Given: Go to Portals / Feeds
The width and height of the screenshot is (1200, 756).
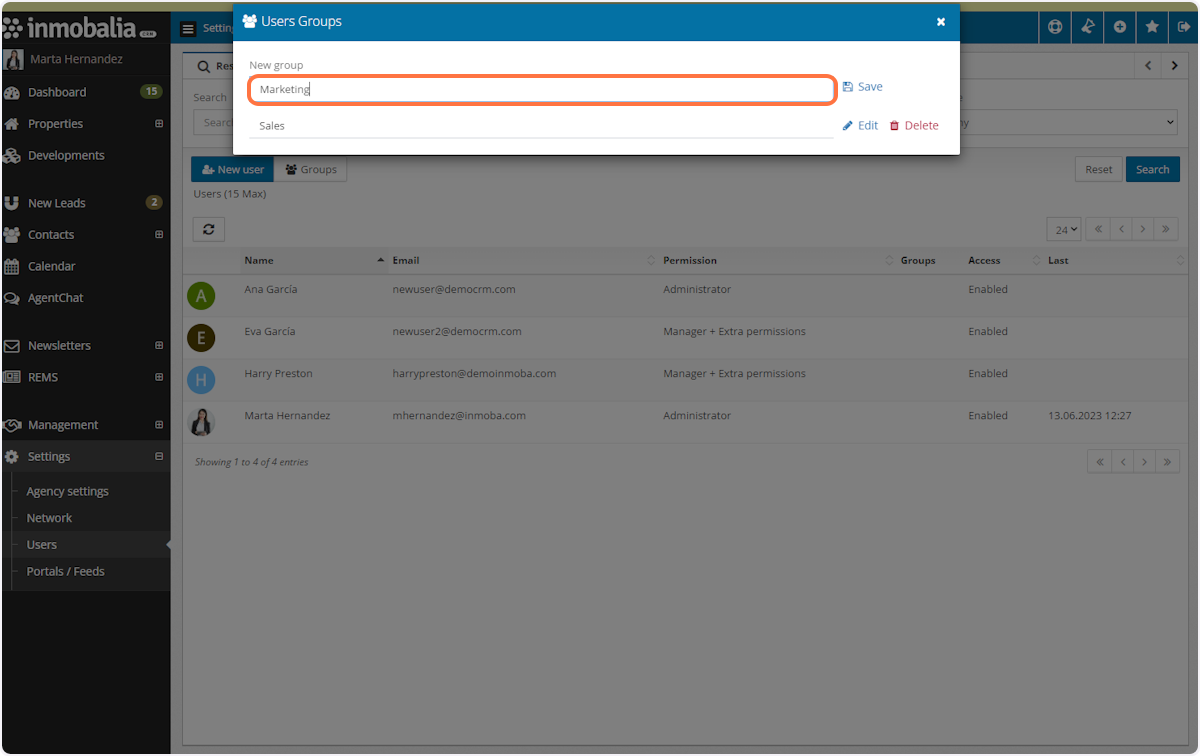Looking at the screenshot, I should pyautogui.click(x=65, y=572).
